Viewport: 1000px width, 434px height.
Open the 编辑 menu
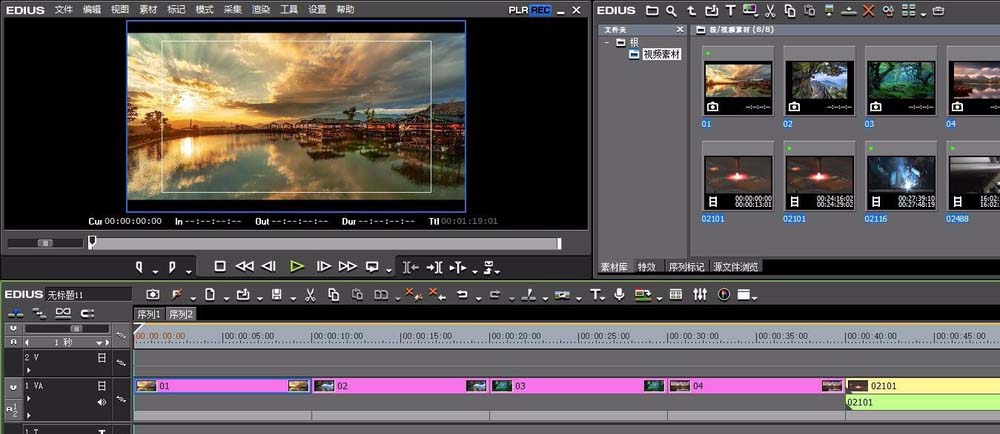pyautogui.click(x=92, y=10)
